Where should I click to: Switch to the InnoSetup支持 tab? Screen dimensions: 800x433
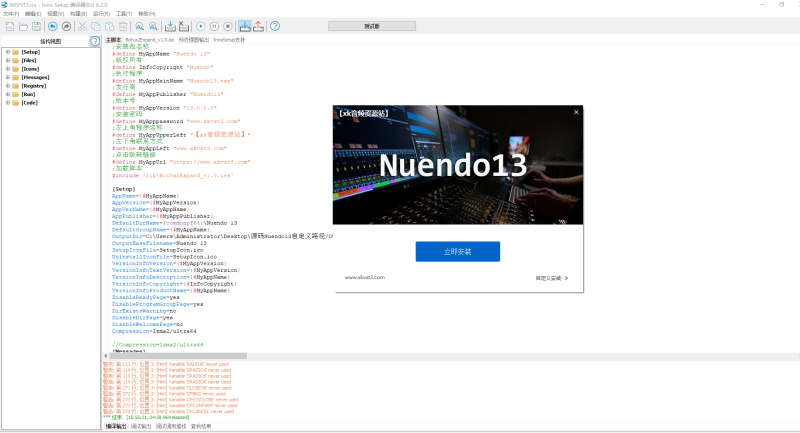point(229,40)
